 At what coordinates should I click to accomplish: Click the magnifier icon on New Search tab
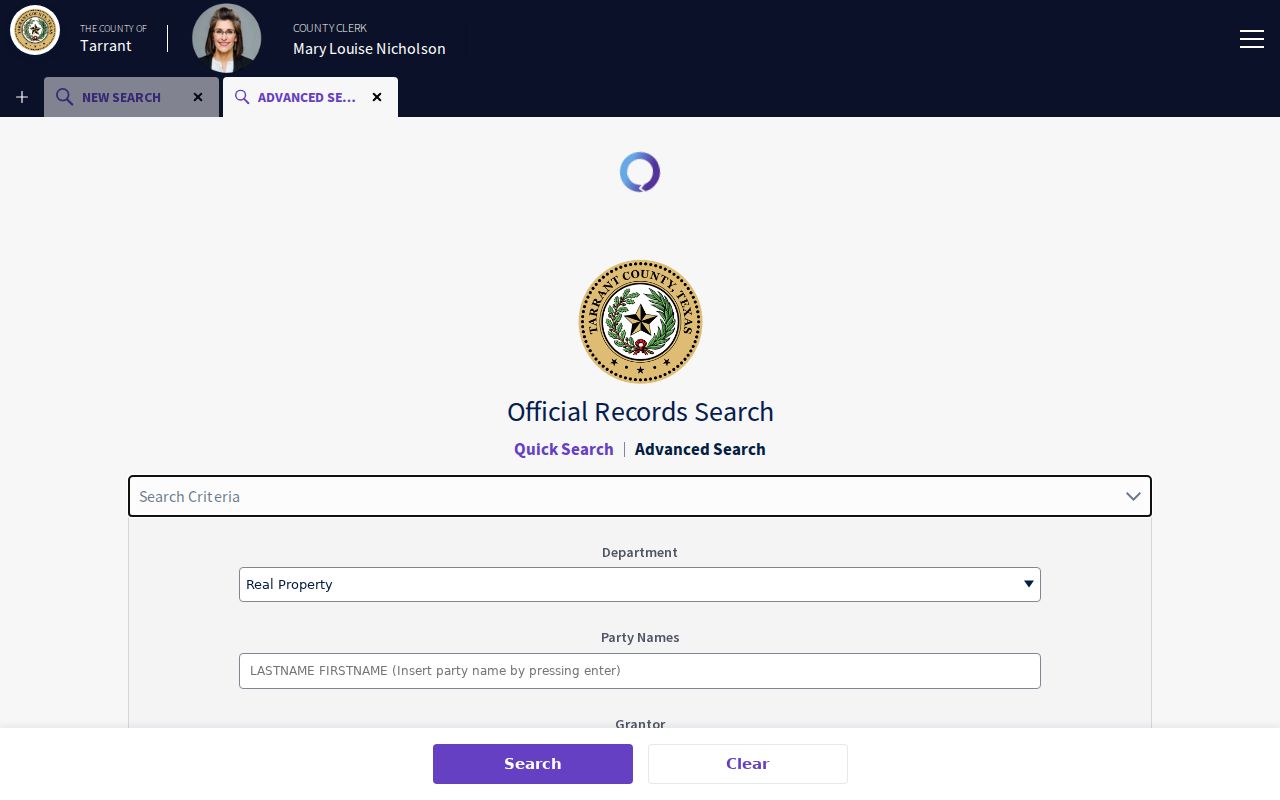tap(64, 97)
